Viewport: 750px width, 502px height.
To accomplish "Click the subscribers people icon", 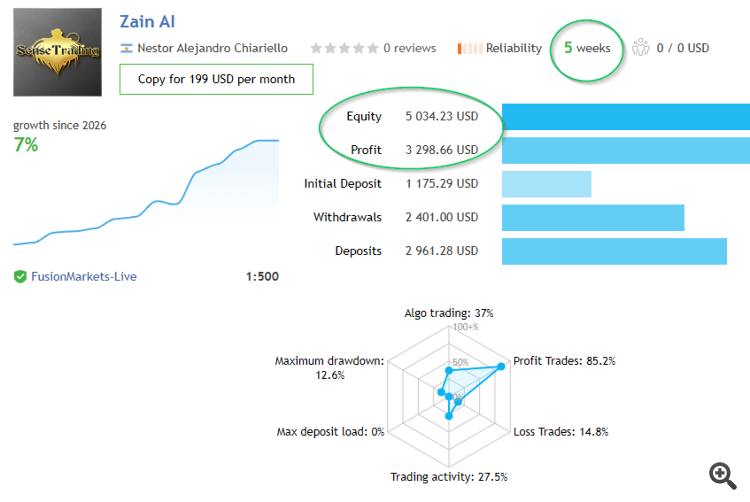I will click(x=641, y=48).
